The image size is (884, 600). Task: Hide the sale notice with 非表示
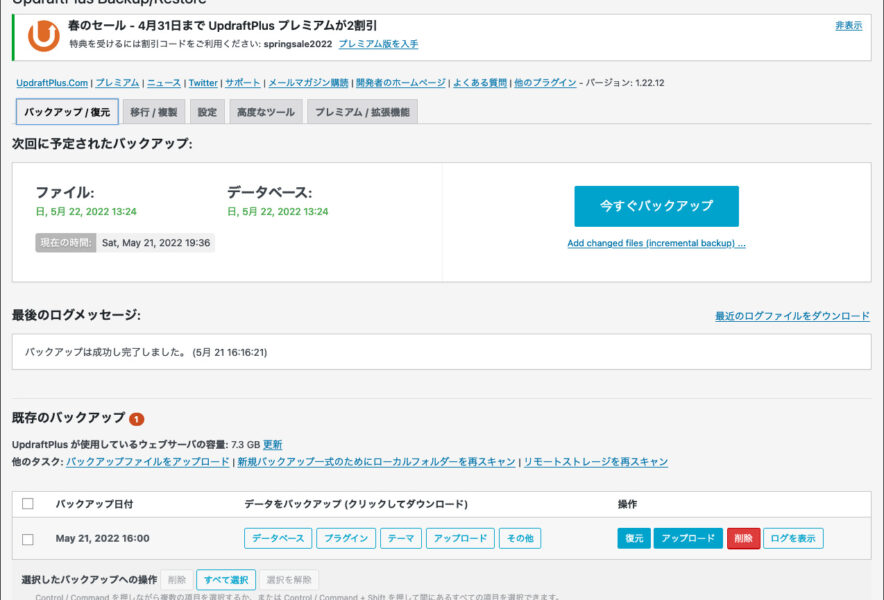pyautogui.click(x=848, y=25)
